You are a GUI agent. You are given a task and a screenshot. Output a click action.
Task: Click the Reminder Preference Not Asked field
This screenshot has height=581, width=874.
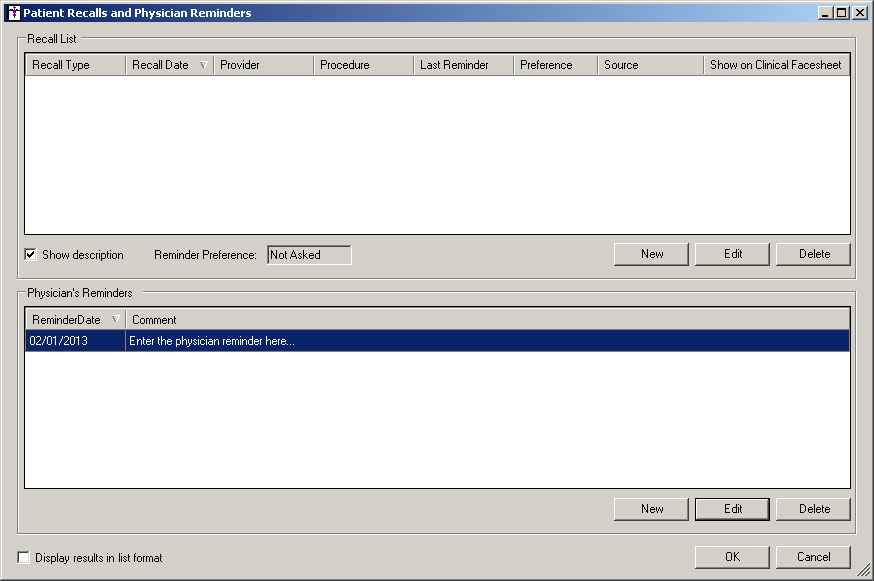pos(309,255)
